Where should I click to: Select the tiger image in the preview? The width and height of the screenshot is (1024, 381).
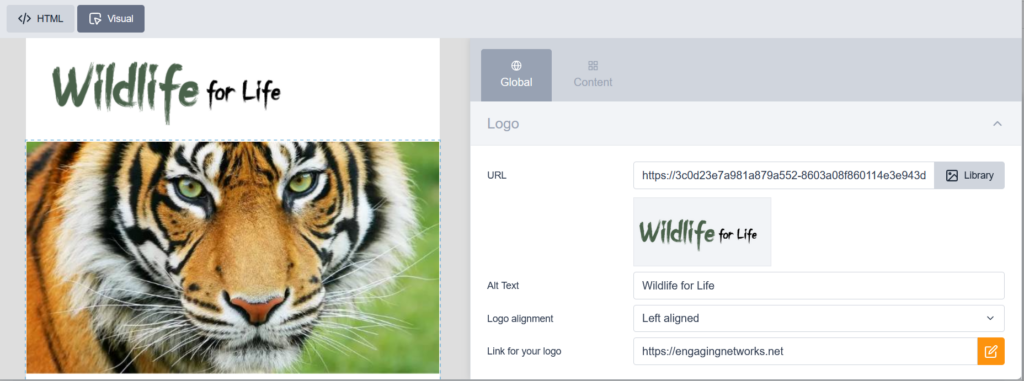(x=232, y=257)
